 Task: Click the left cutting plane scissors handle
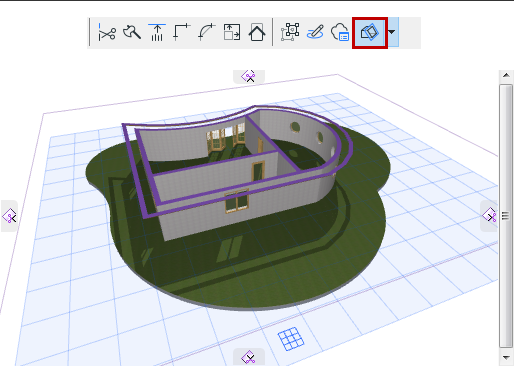click(x=9, y=216)
